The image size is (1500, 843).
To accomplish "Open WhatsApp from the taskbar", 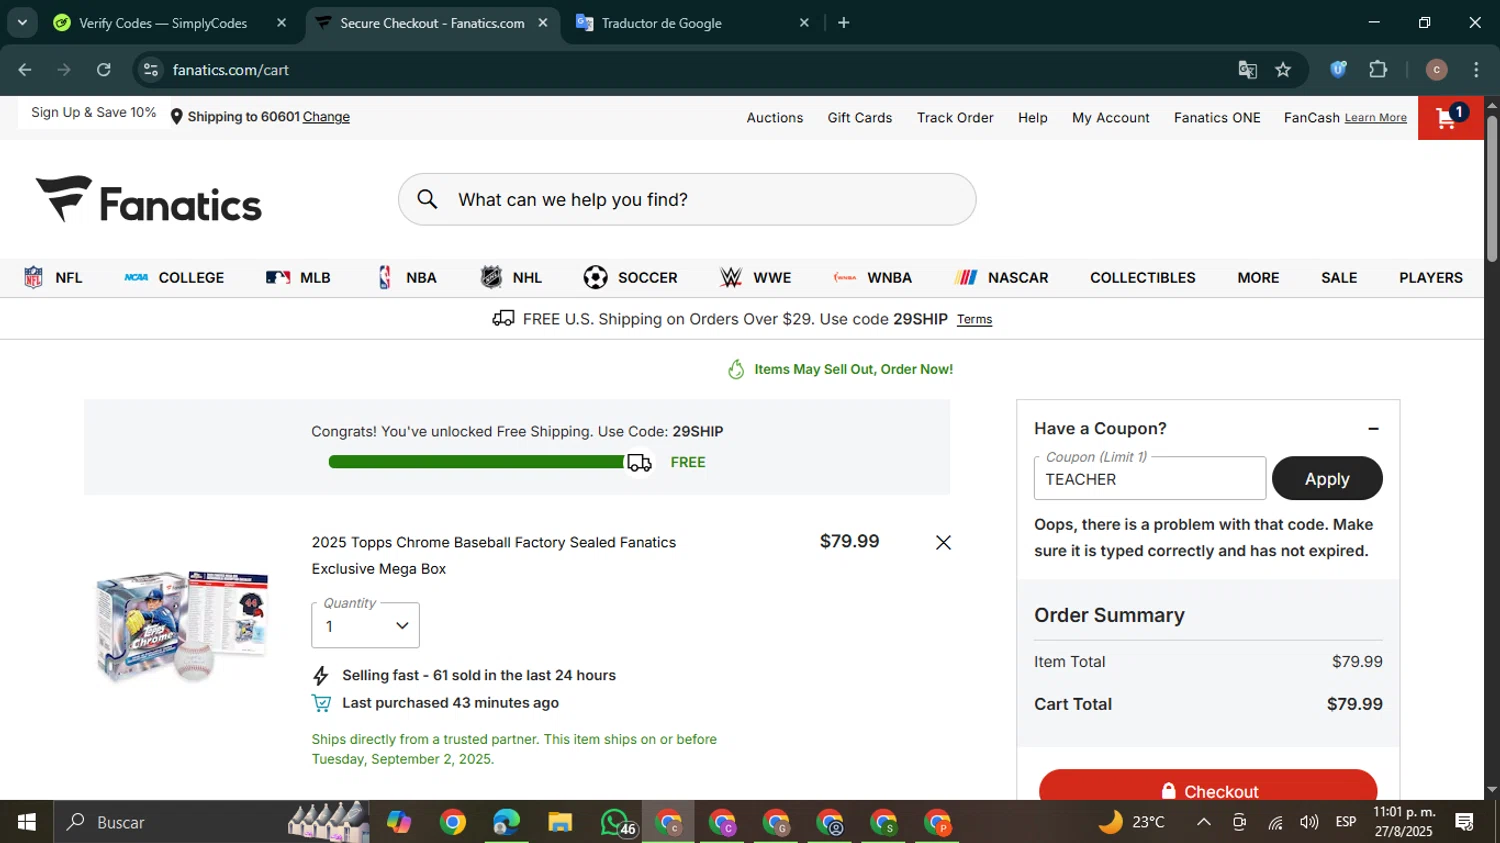I will tap(616, 822).
